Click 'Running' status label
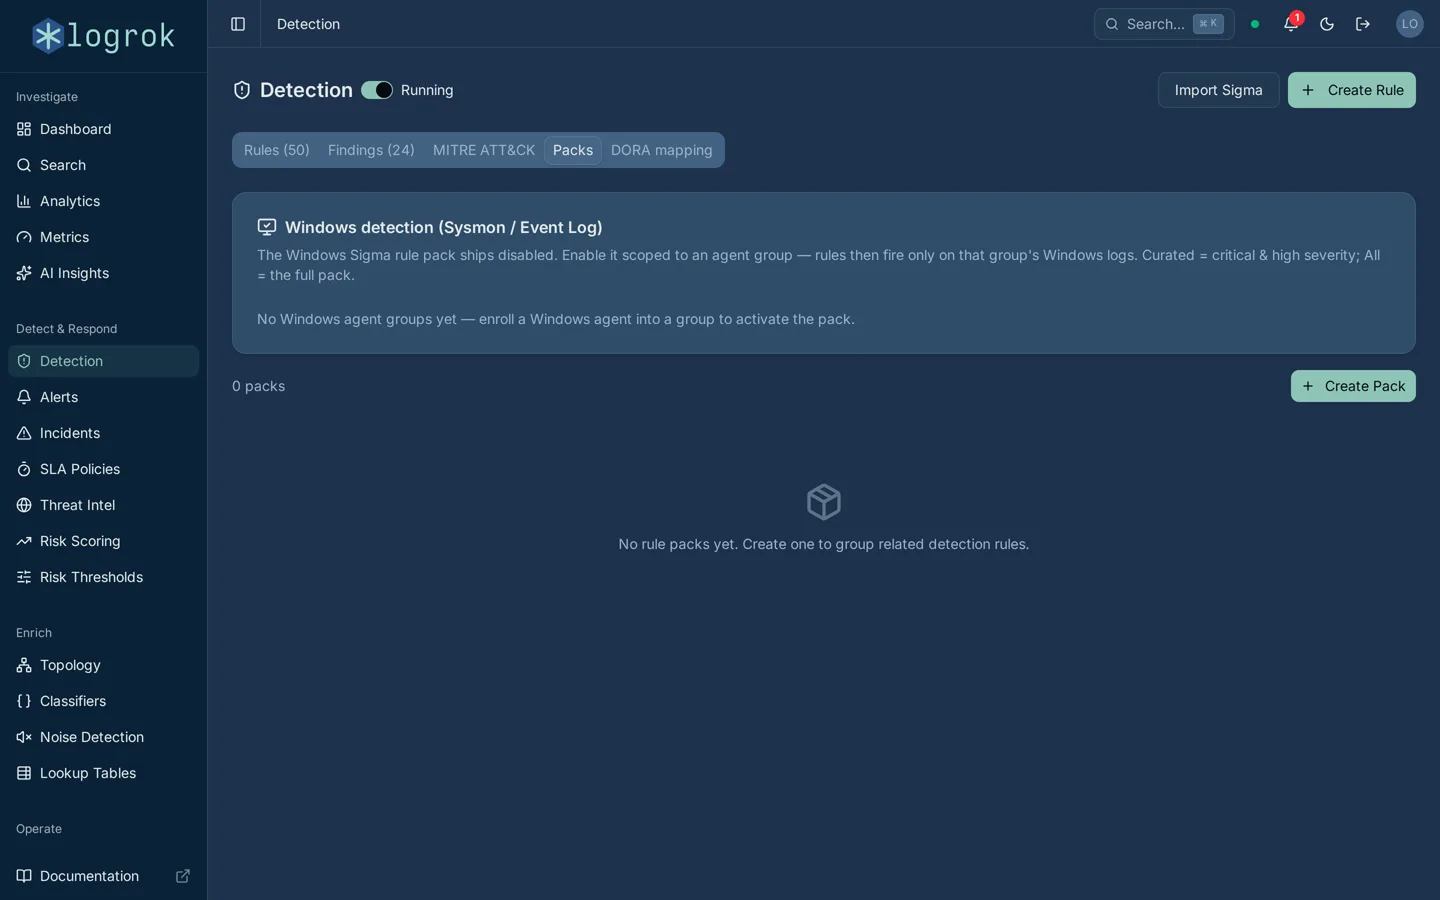The height and width of the screenshot is (900, 1440). click(427, 90)
